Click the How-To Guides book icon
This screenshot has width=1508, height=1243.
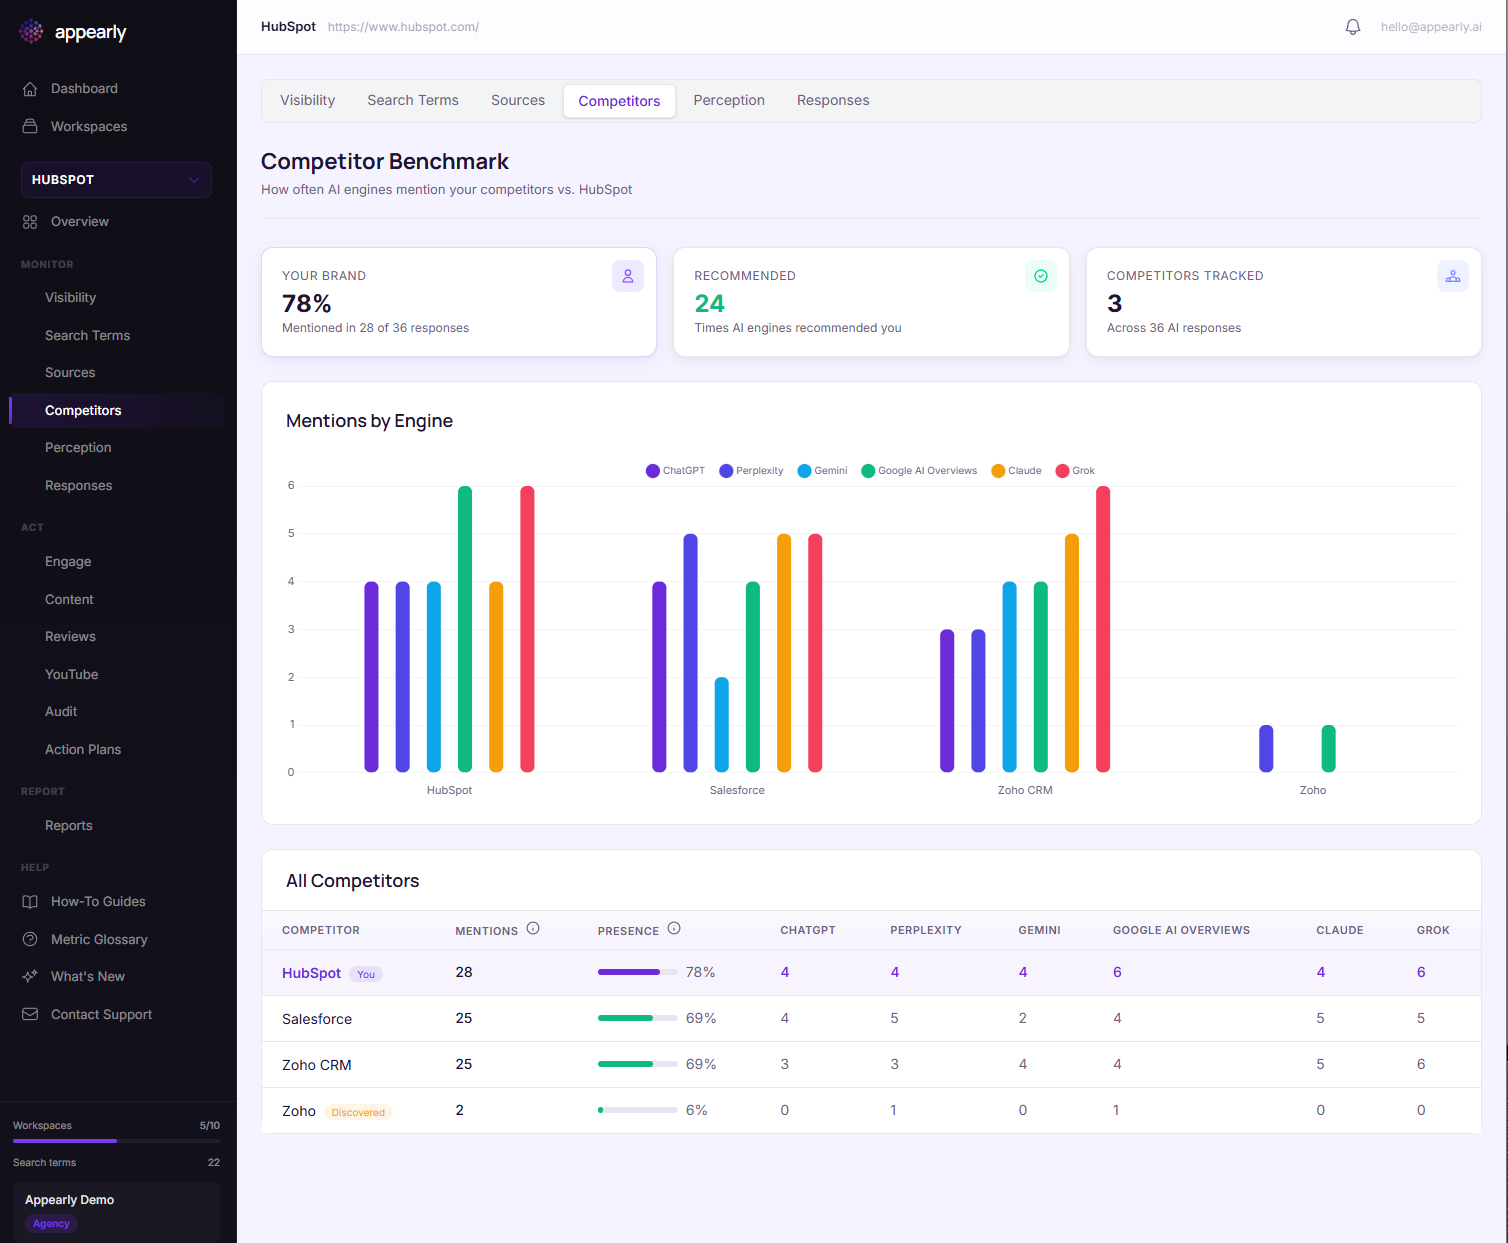point(30,902)
